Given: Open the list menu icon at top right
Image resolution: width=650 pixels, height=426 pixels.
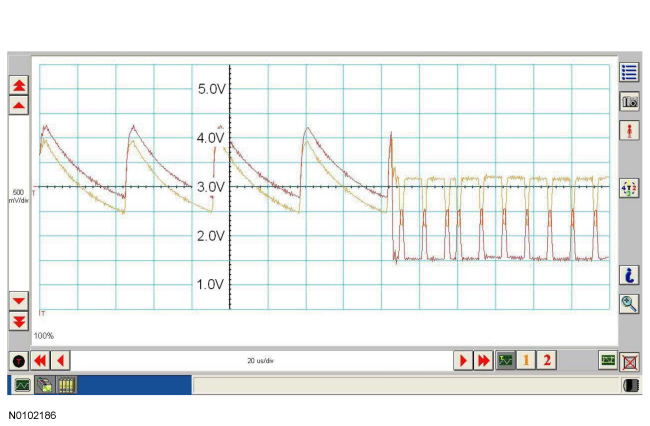Looking at the screenshot, I should point(629,72).
